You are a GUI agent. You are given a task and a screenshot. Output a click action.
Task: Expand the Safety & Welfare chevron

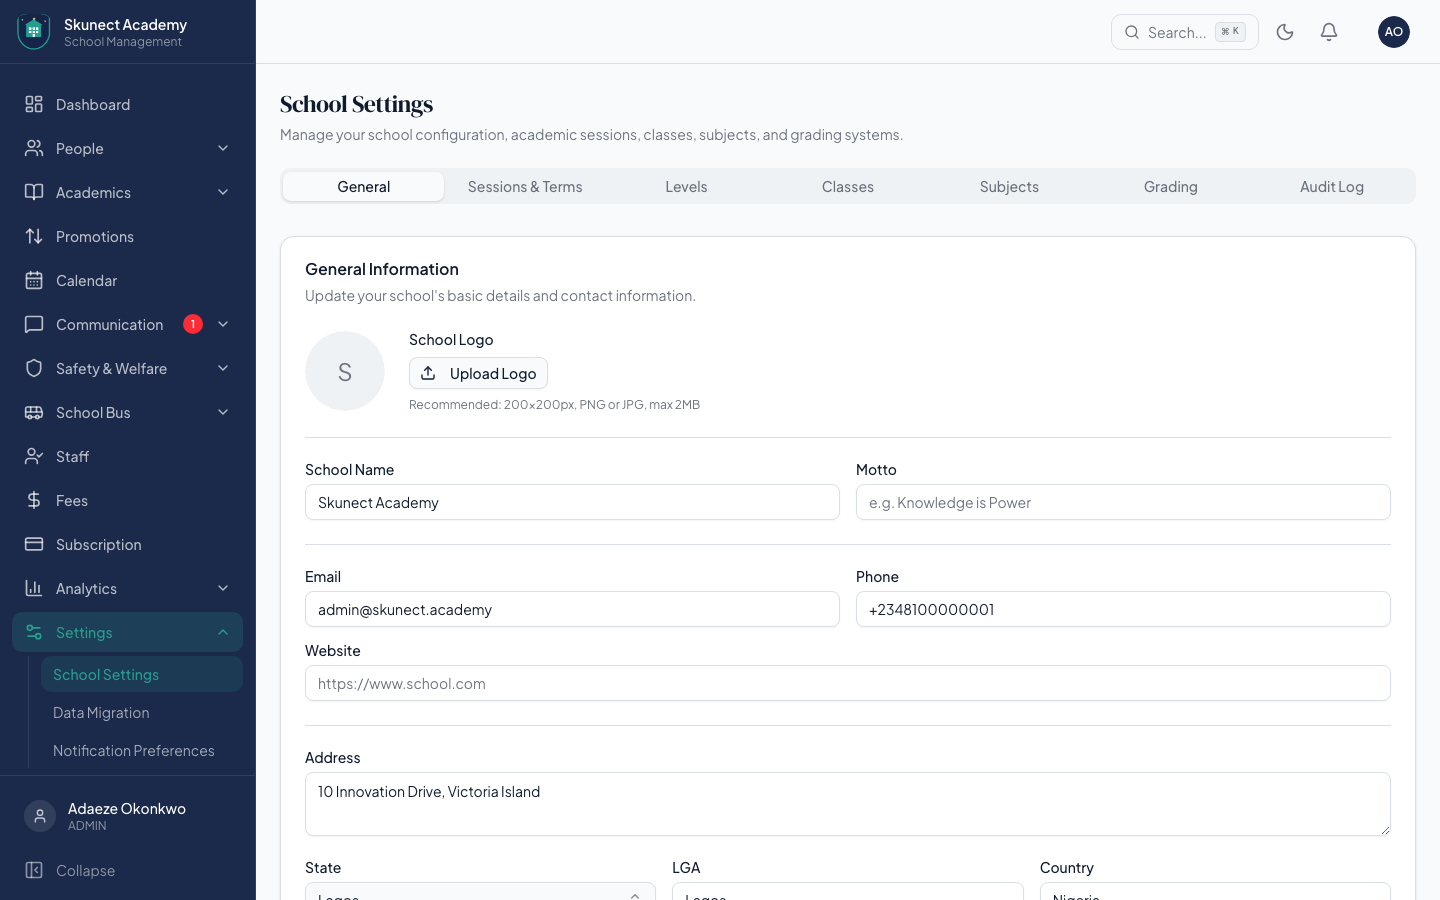[223, 368]
